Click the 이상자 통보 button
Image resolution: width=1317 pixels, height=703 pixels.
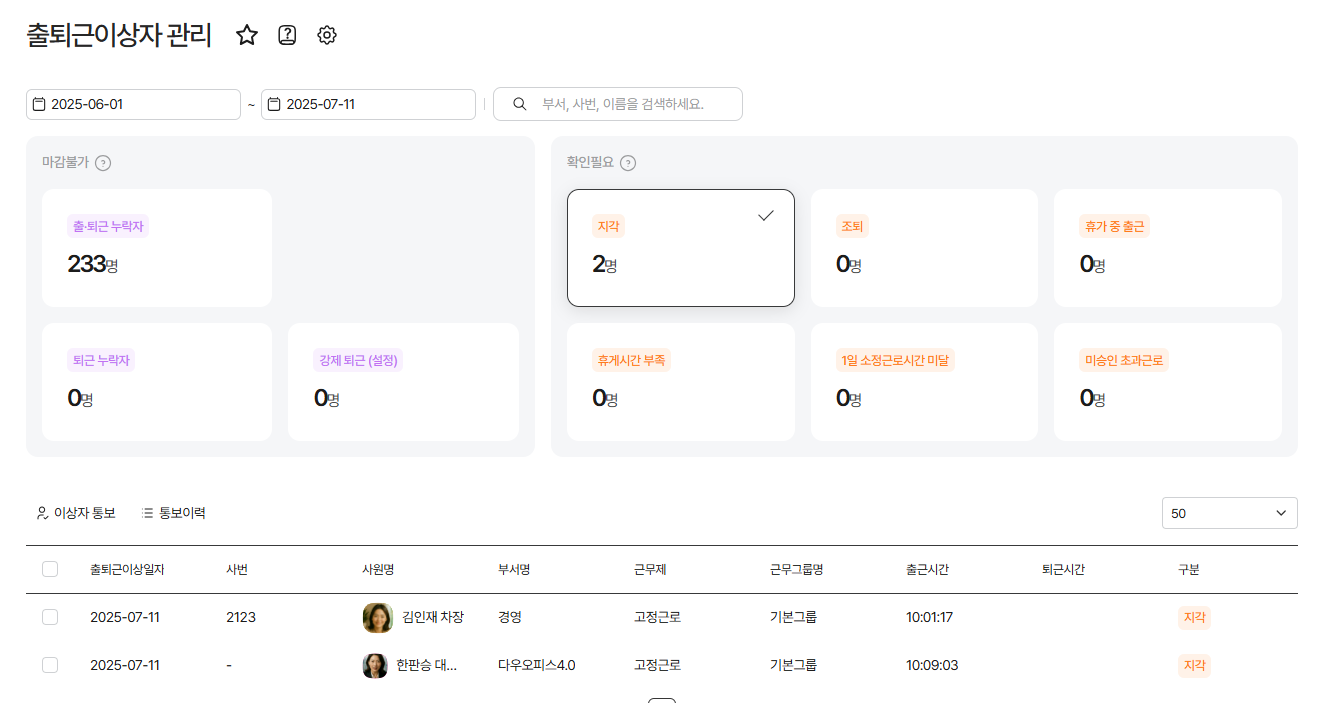pos(76,513)
